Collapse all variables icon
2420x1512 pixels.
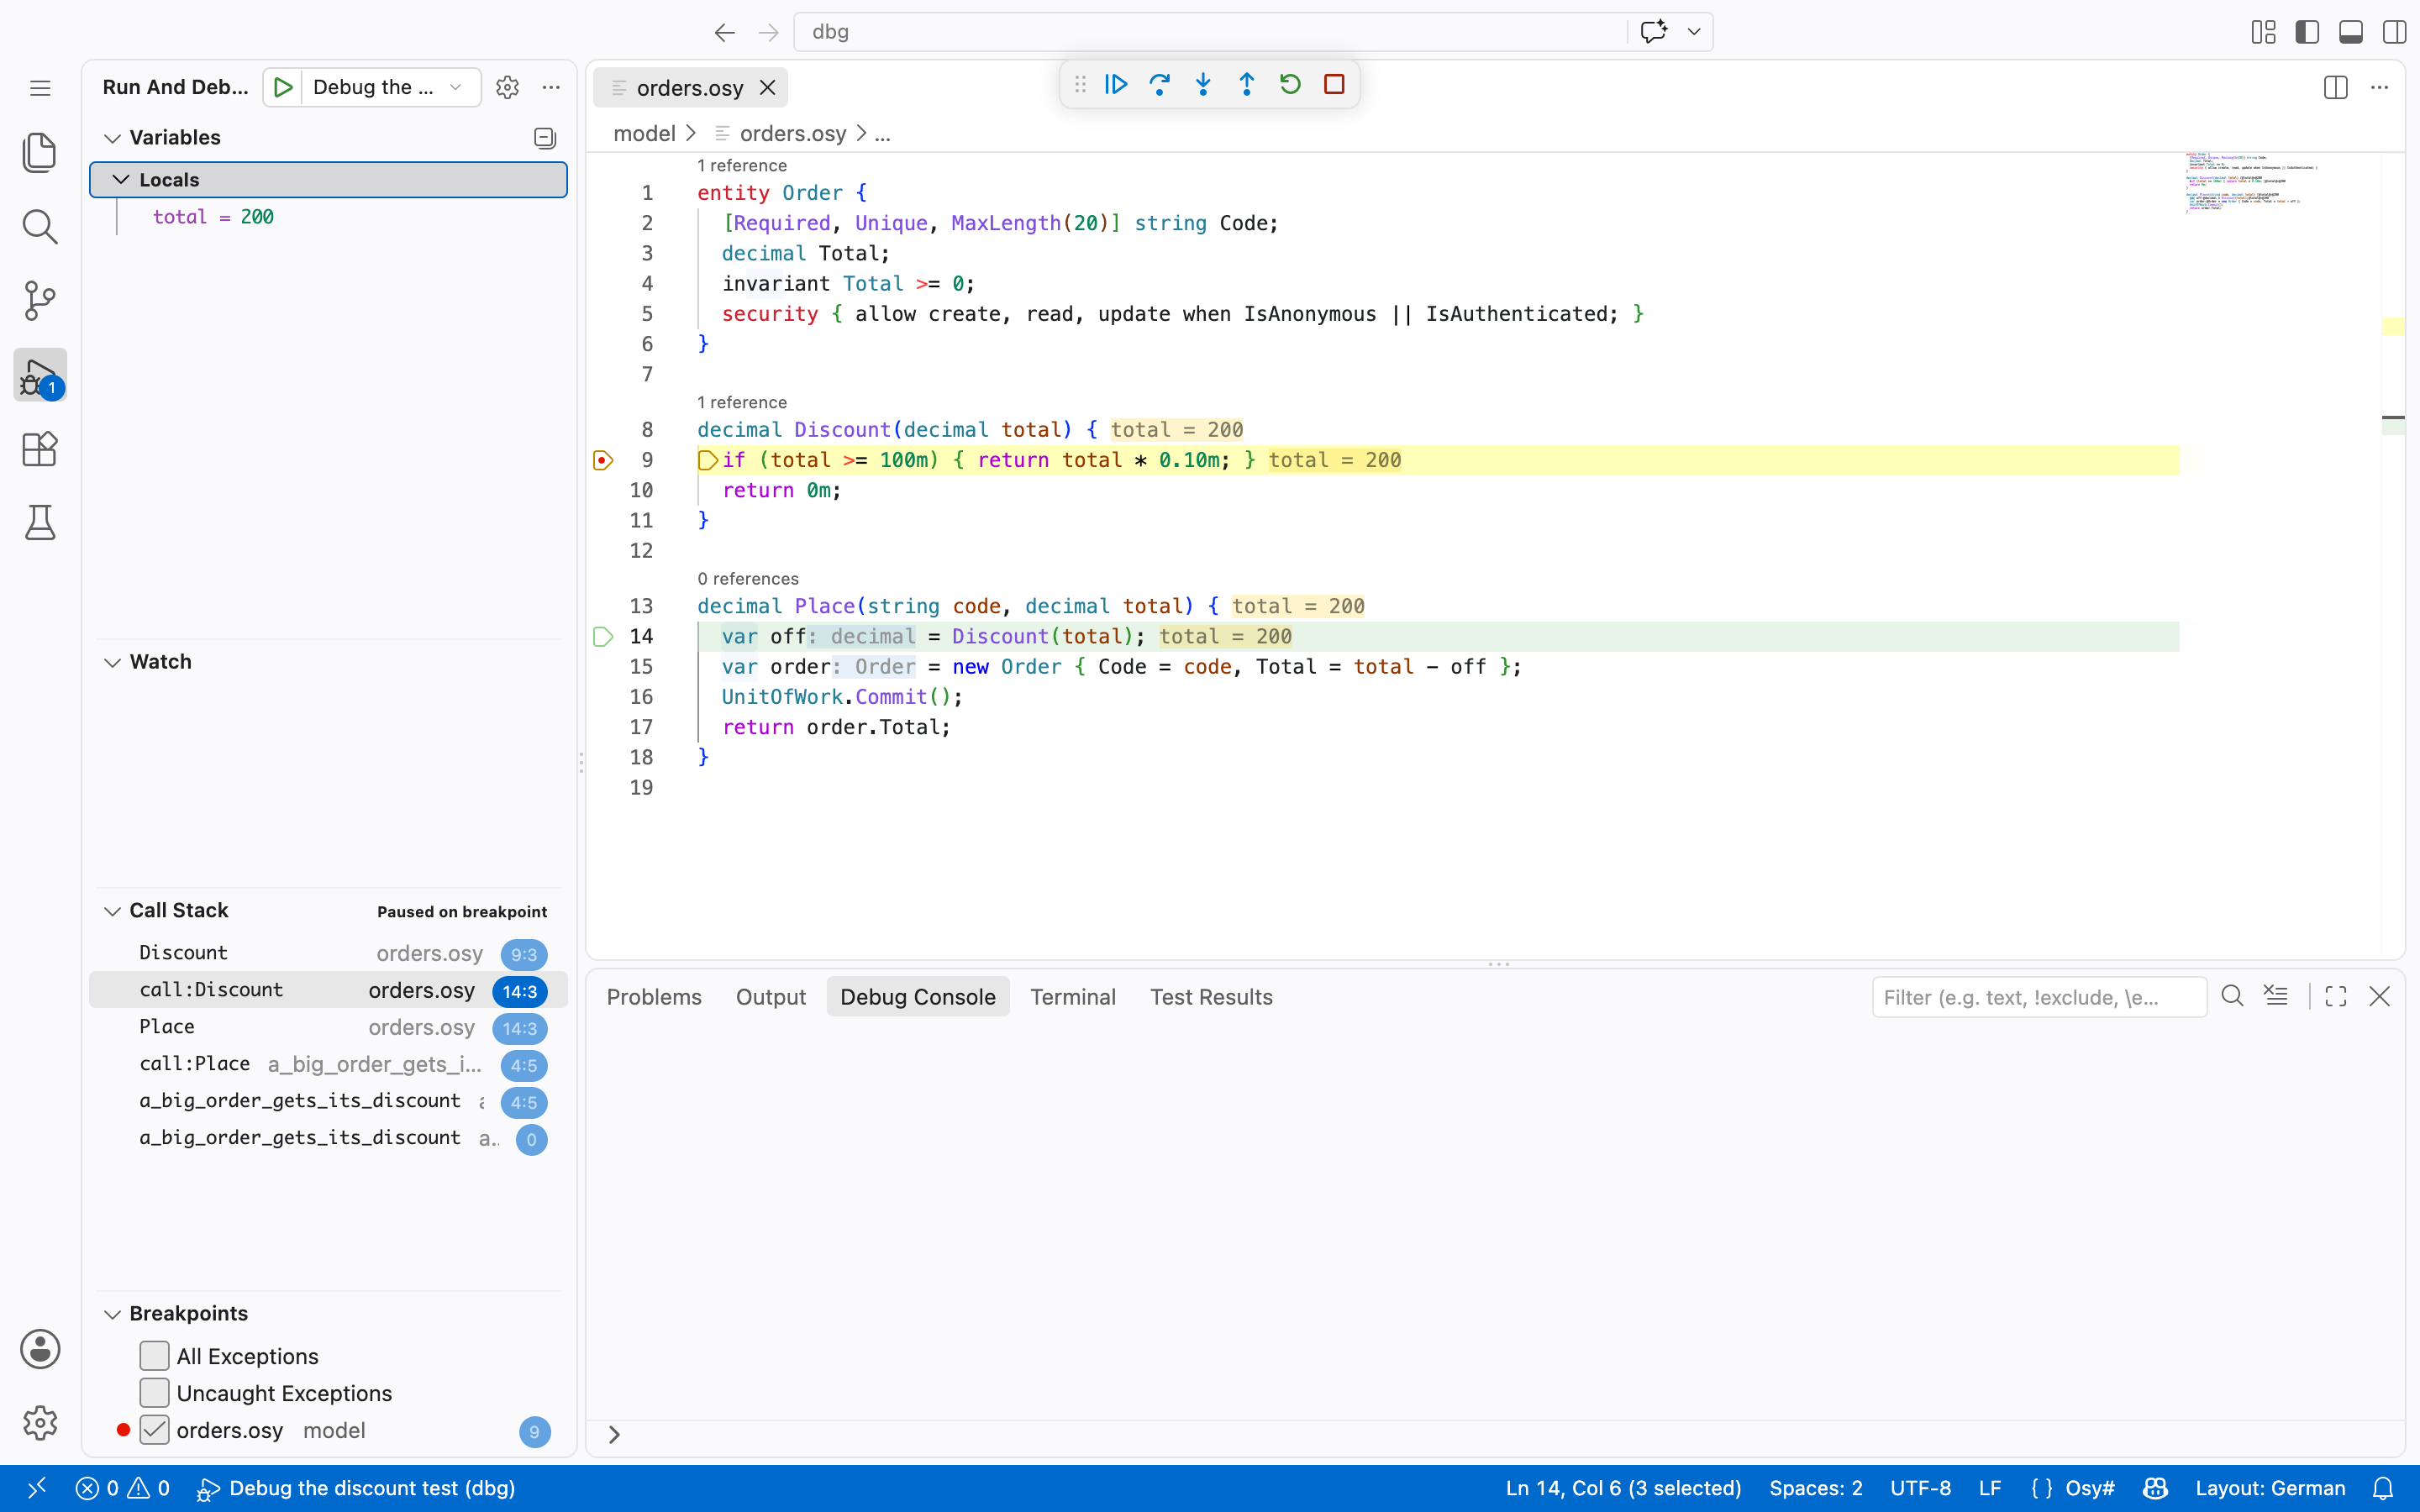(x=545, y=138)
